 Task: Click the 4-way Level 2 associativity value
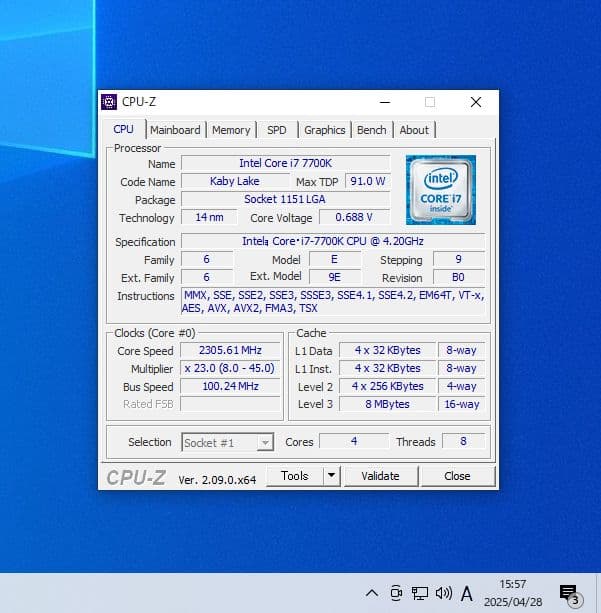coord(462,386)
